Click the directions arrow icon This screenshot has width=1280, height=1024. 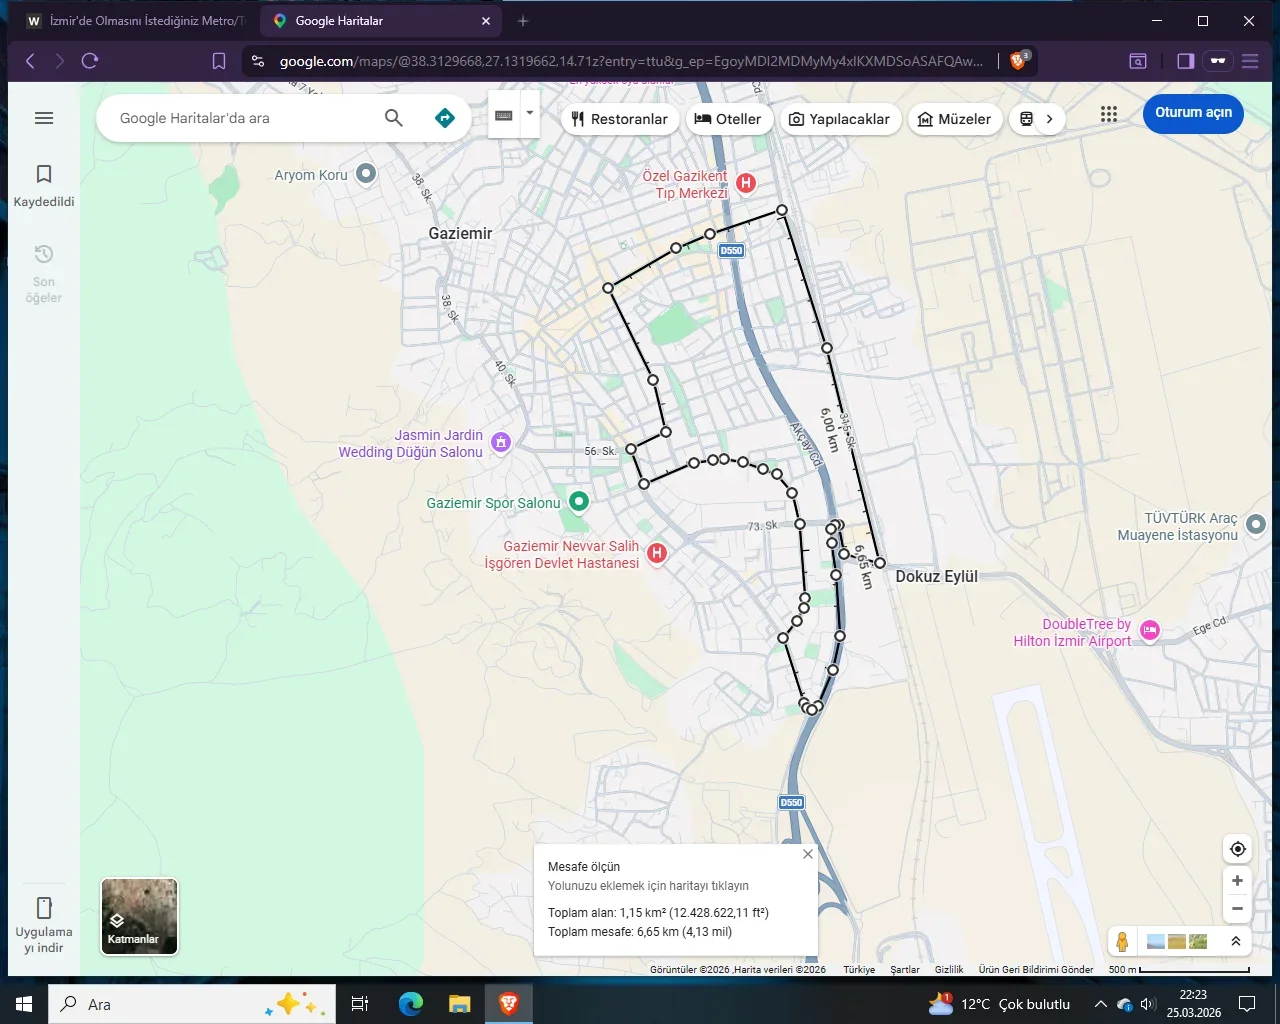point(445,118)
